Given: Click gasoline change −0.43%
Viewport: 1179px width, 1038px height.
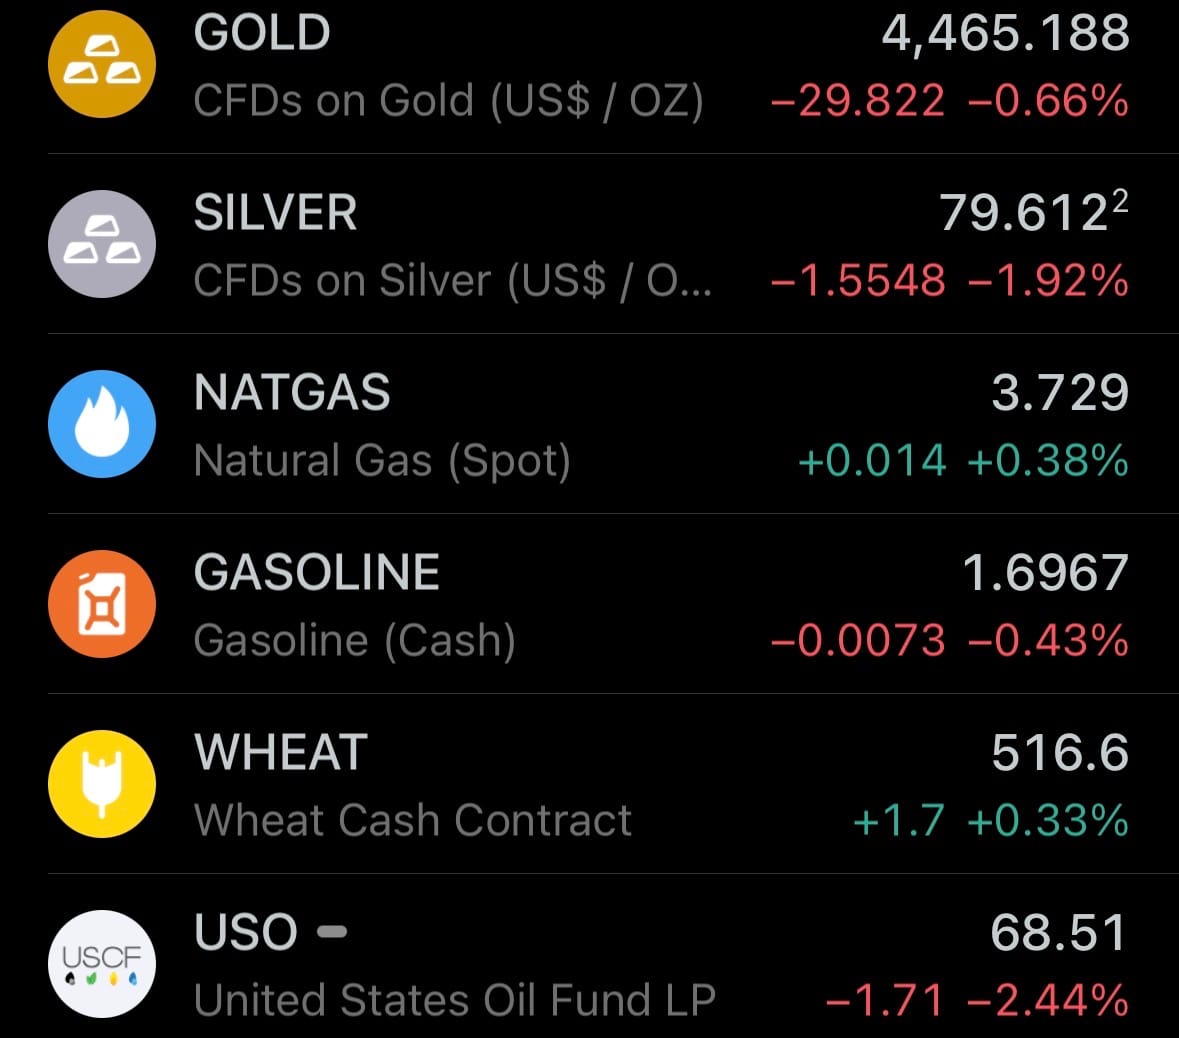Looking at the screenshot, I should pos(1047,641).
